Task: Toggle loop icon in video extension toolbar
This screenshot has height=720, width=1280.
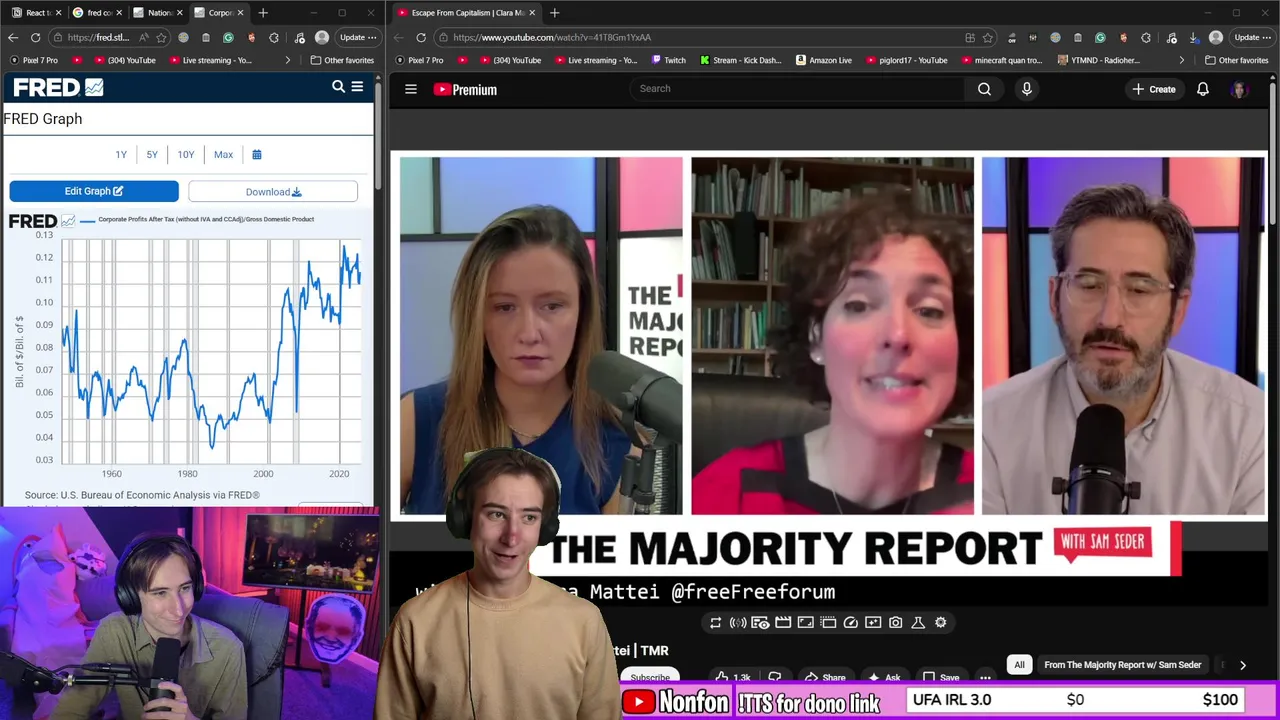Action: pos(715,623)
